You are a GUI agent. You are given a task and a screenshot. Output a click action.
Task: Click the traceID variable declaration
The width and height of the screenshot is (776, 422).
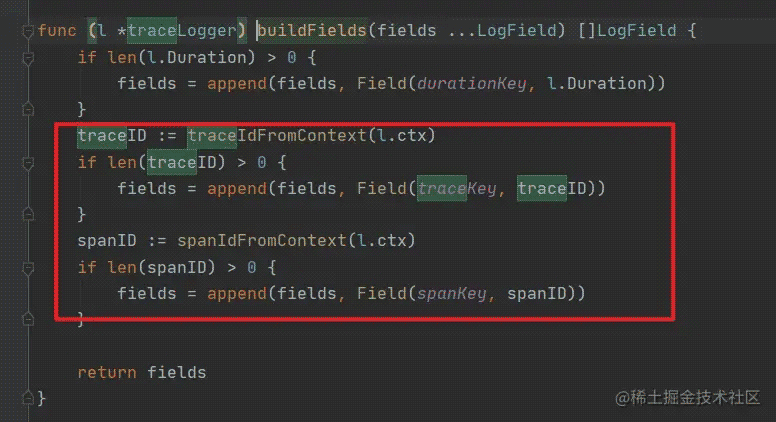[x=112, y=136]
